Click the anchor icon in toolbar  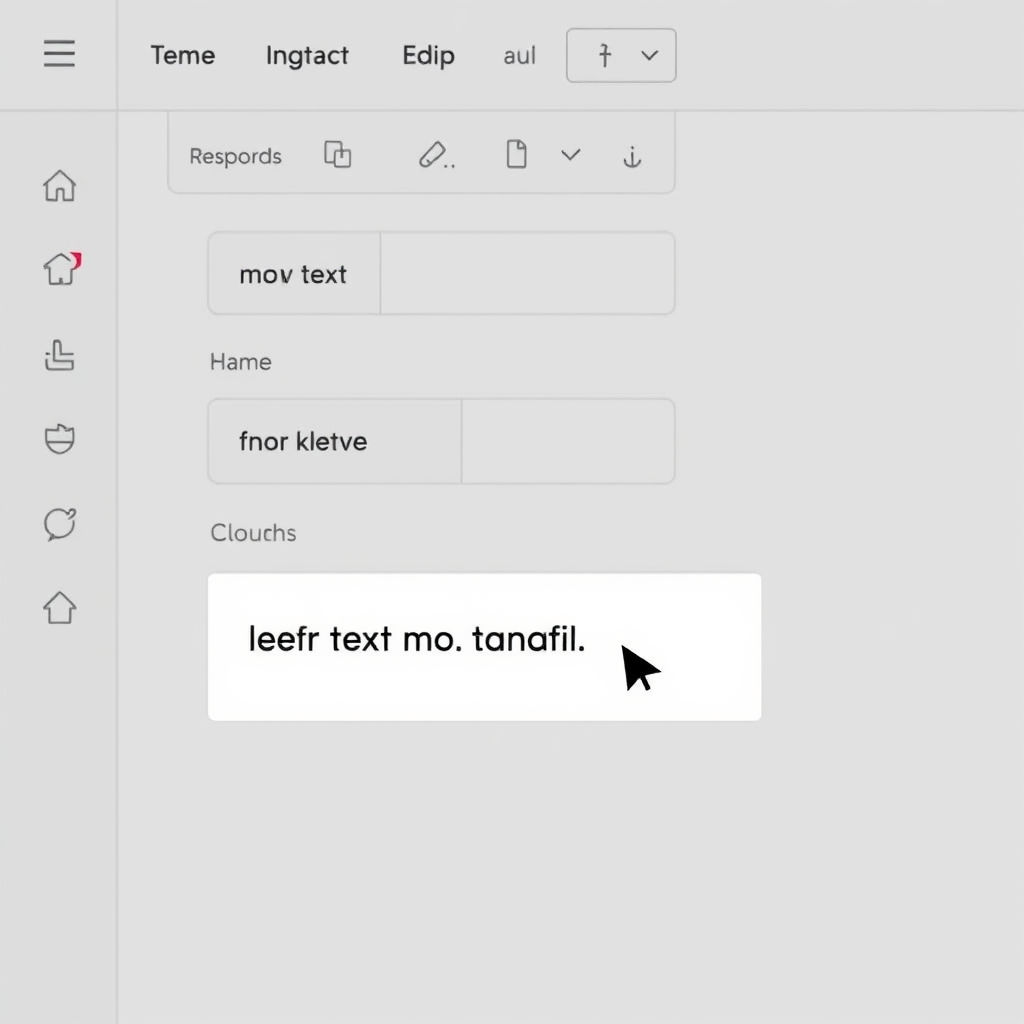[x=631, y=156]
